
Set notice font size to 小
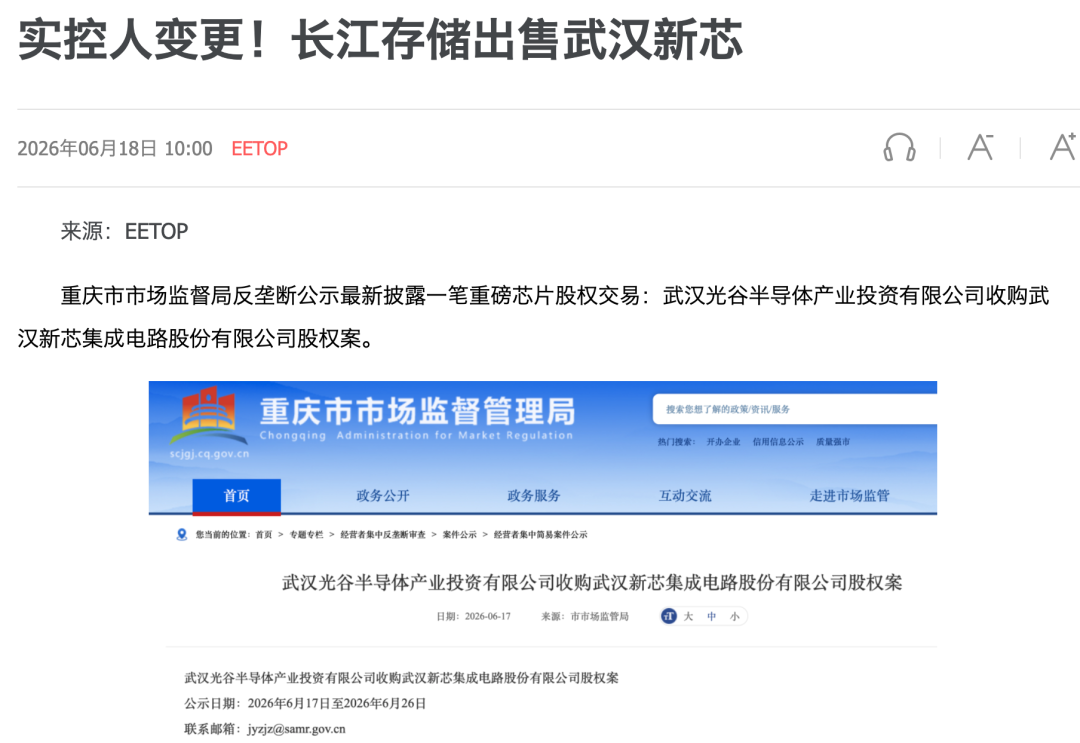tap(735, 616)
